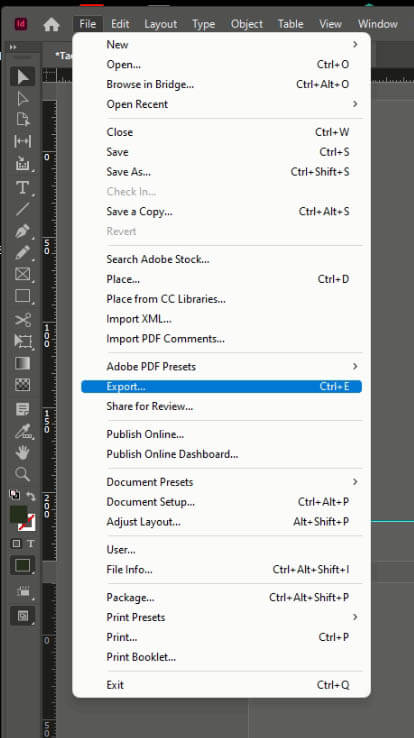Choose Publish Online Dashboard...
The image size is (414, 738).
(222, 454)
